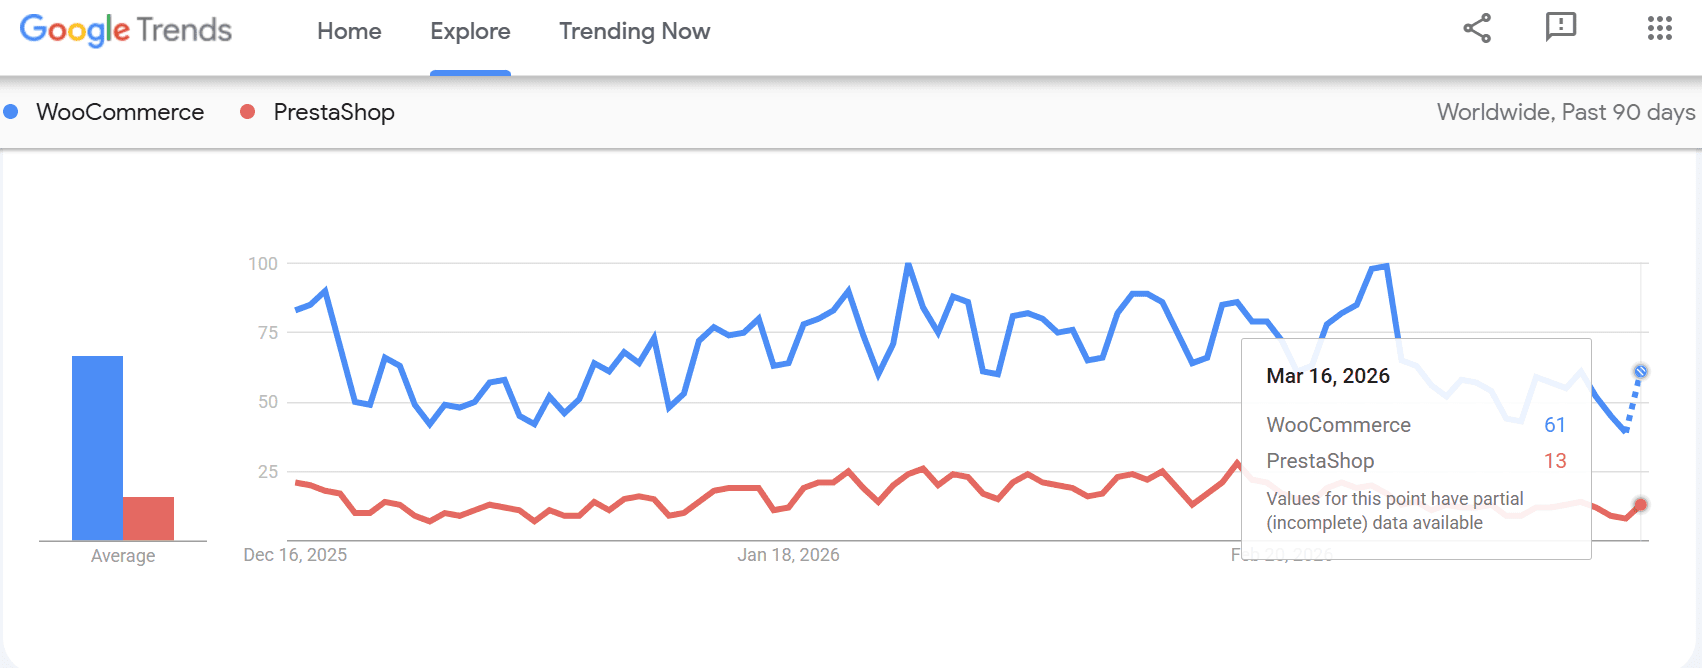Click the Dec 16, 2025 axis label
Screen dimensions: 1702x668
coord(295,555)
